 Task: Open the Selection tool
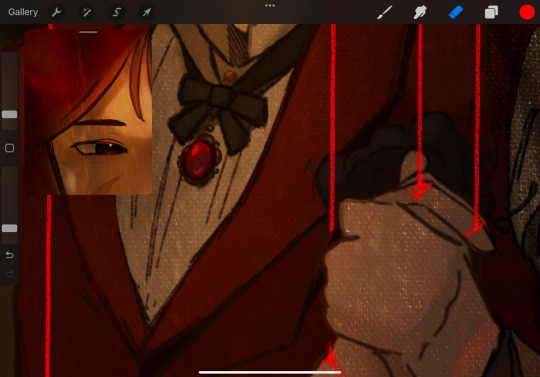(x=117, y=12)
